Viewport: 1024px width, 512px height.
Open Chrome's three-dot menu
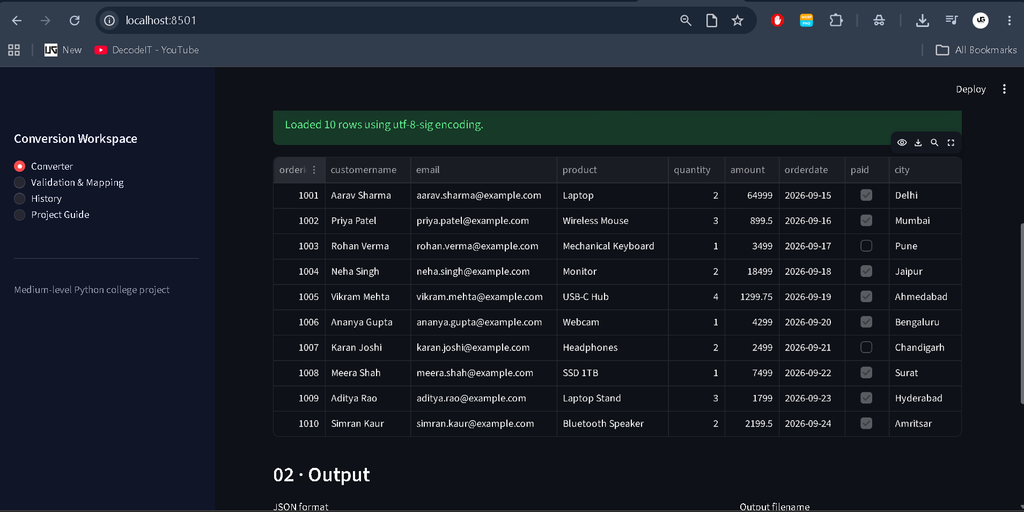pos(1008,20)
